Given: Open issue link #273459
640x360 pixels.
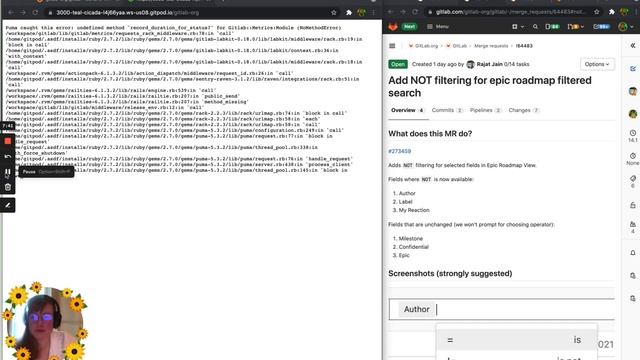Looking at the screenshot, I should point(399,151).
